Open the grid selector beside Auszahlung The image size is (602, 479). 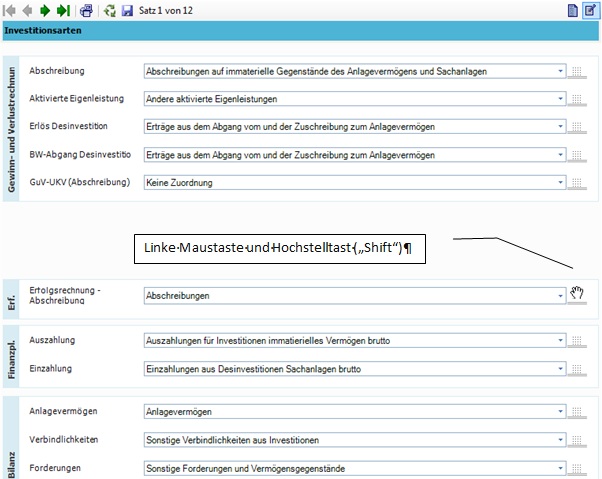(x=577, y=341)
